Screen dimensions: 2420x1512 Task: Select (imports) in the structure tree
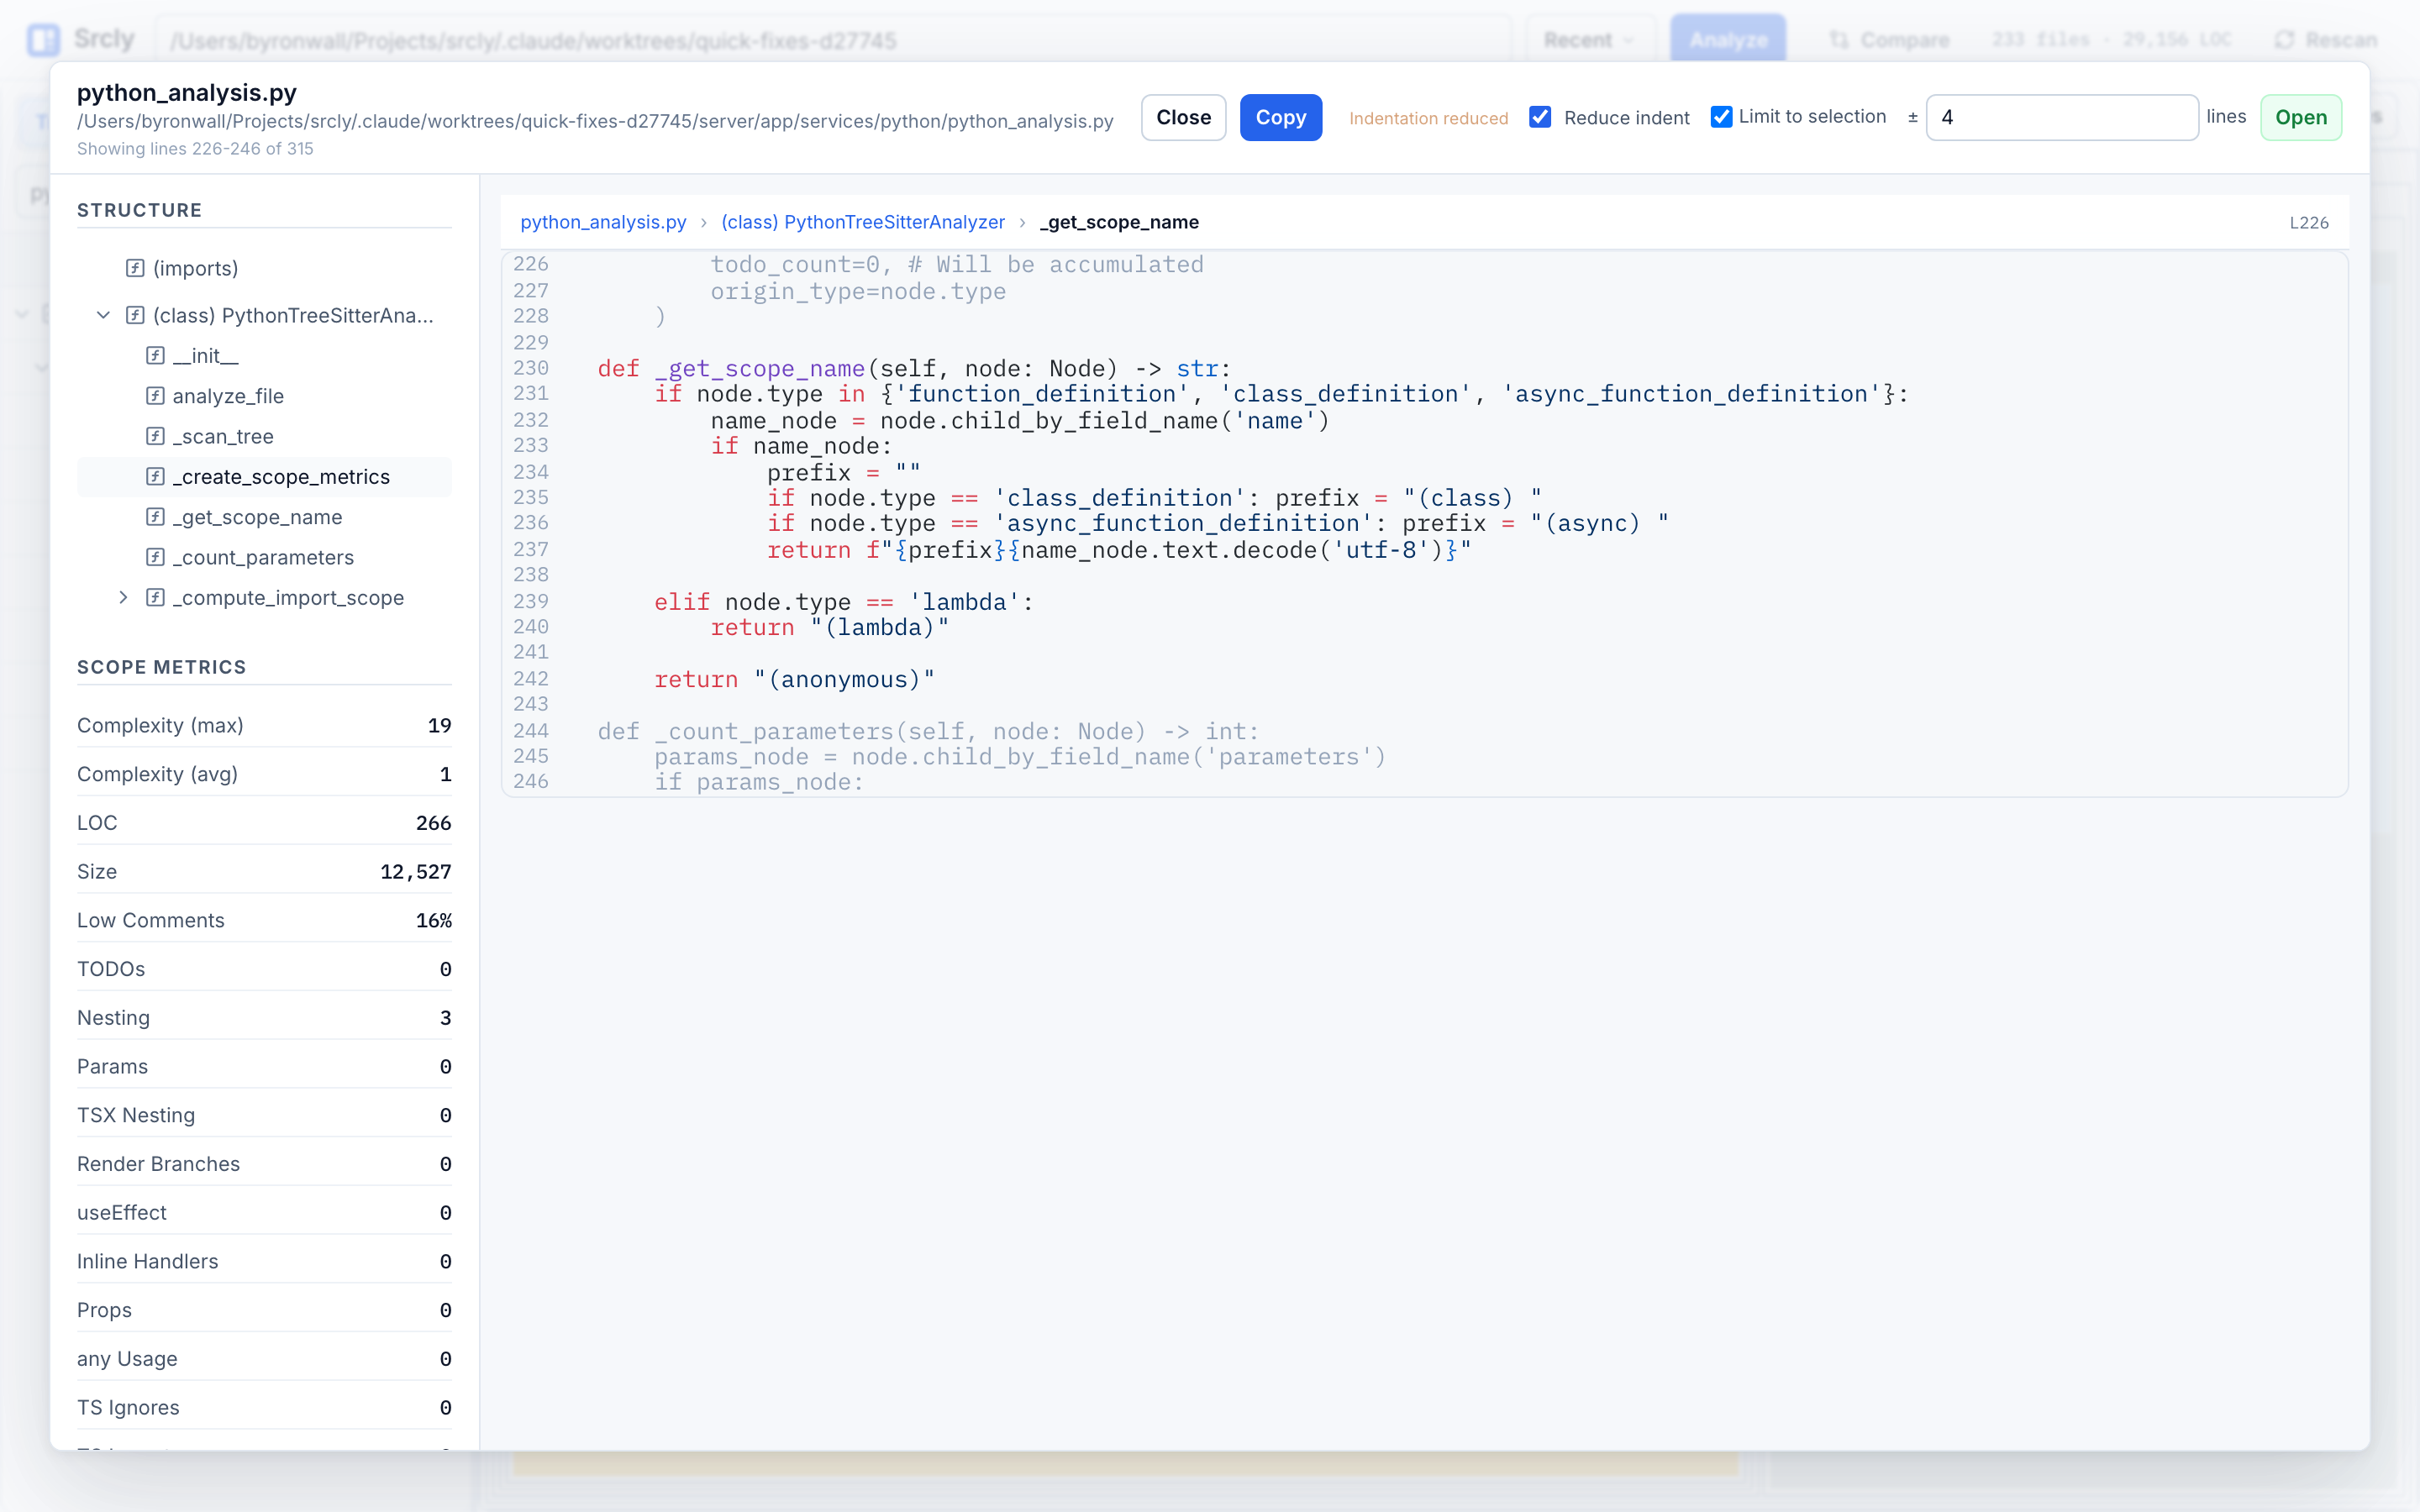(x=195, y=268)
